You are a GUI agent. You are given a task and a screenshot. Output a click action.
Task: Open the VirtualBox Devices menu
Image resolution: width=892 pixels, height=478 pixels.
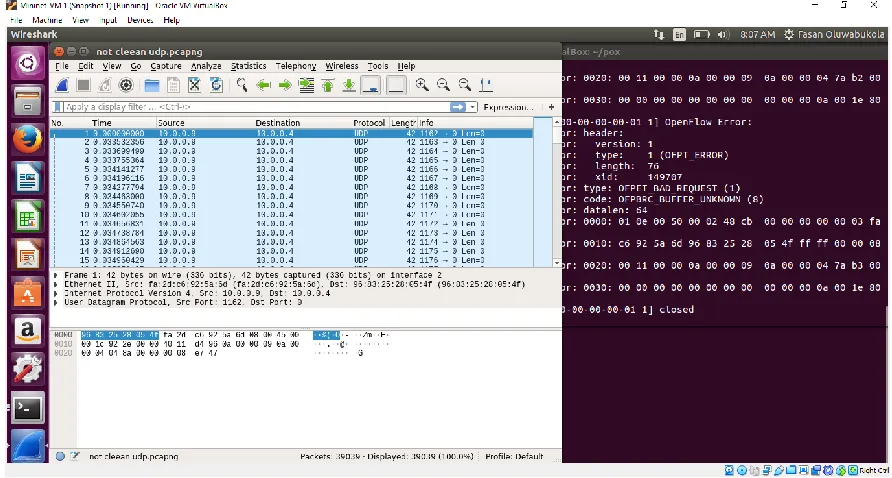coord(140,20)
